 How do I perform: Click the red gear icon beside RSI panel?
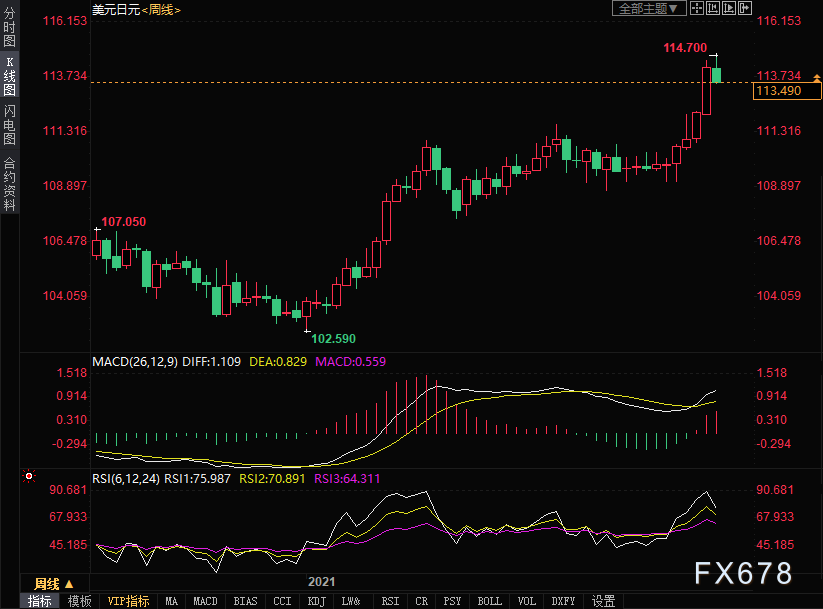coord(29,476)
